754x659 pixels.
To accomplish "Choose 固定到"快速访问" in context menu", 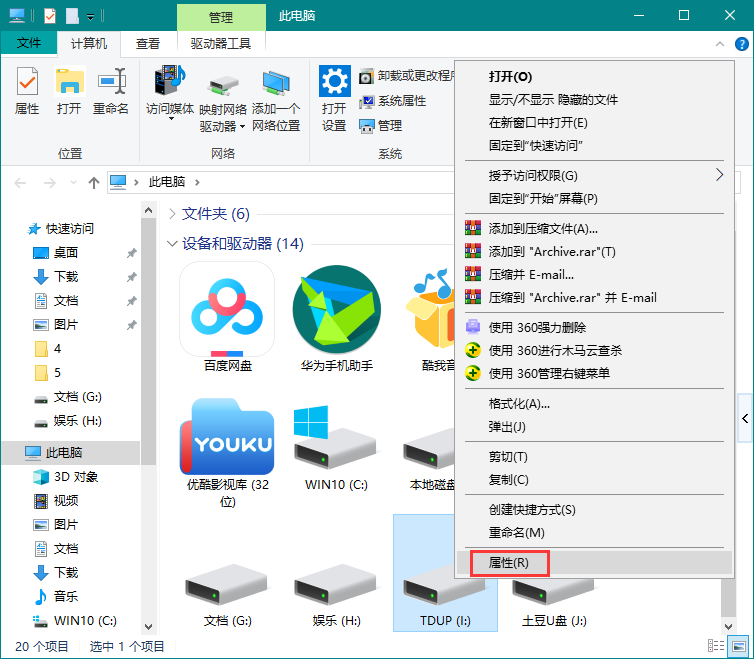I will point(594,145).
